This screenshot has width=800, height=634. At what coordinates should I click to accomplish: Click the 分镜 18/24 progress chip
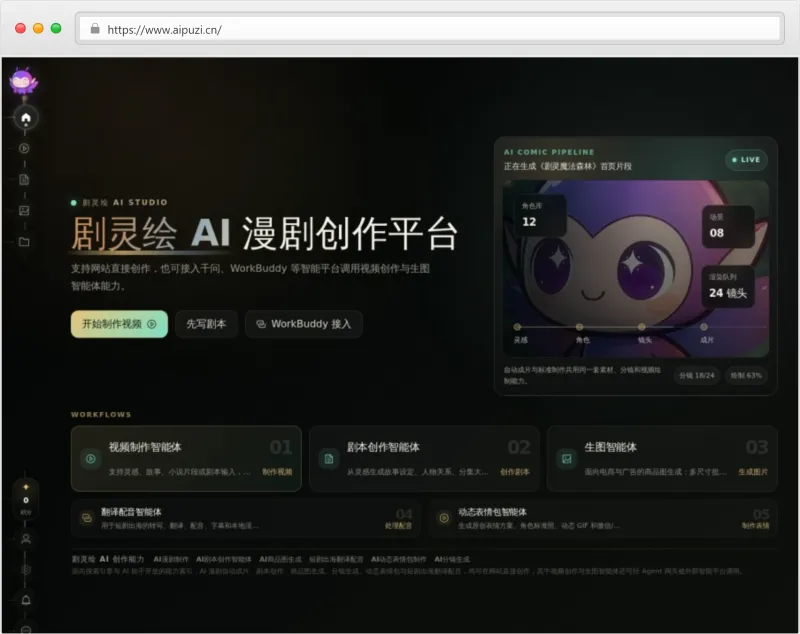696,375
